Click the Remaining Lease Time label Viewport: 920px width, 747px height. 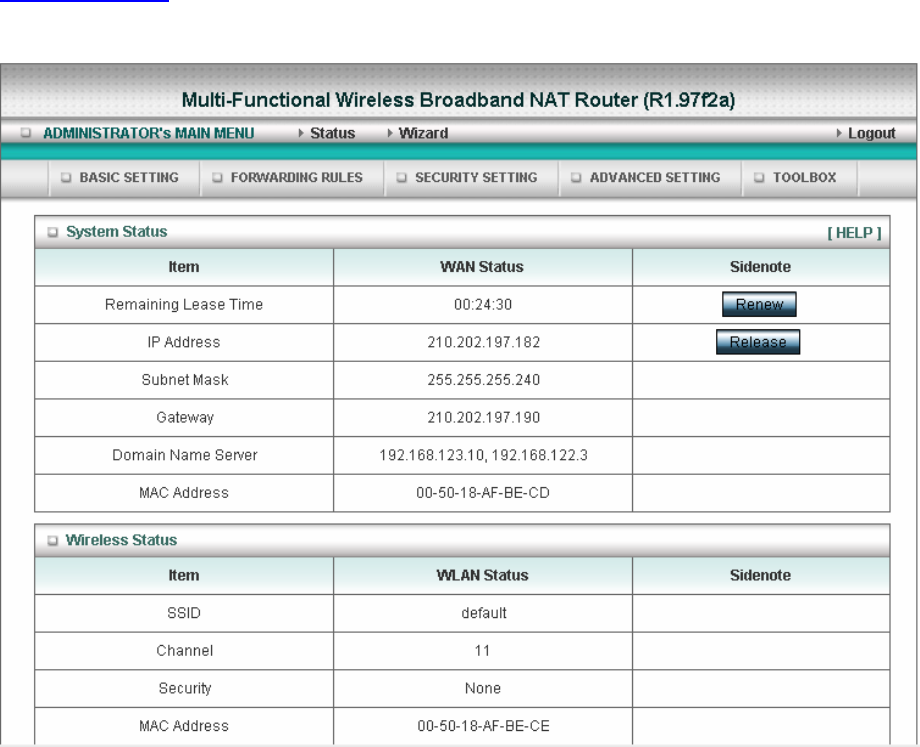tap(184, 305)
